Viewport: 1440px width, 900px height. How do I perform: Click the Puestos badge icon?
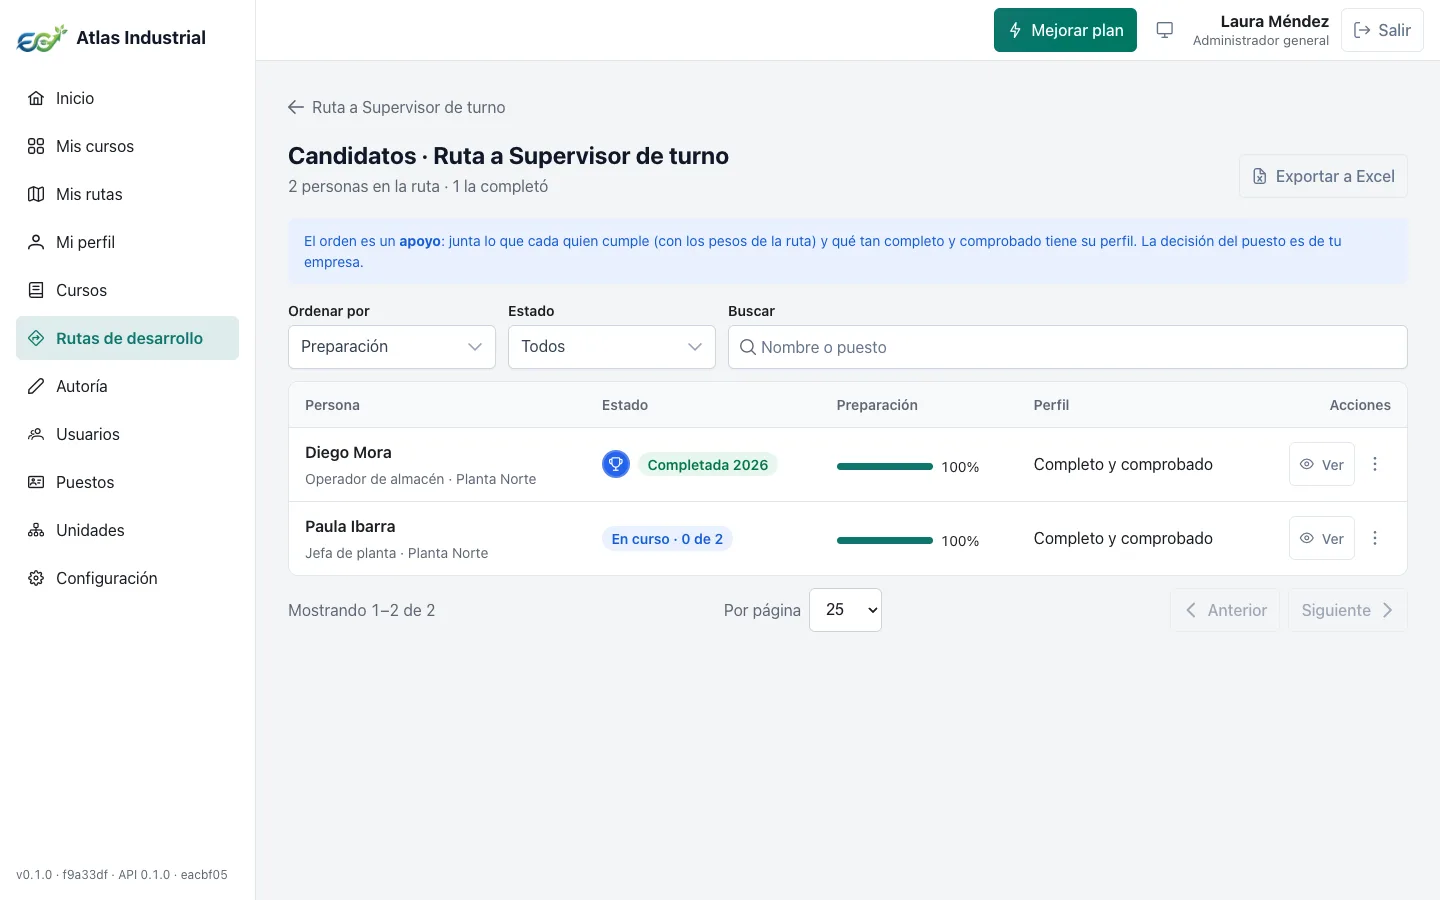tap(36, 482)
